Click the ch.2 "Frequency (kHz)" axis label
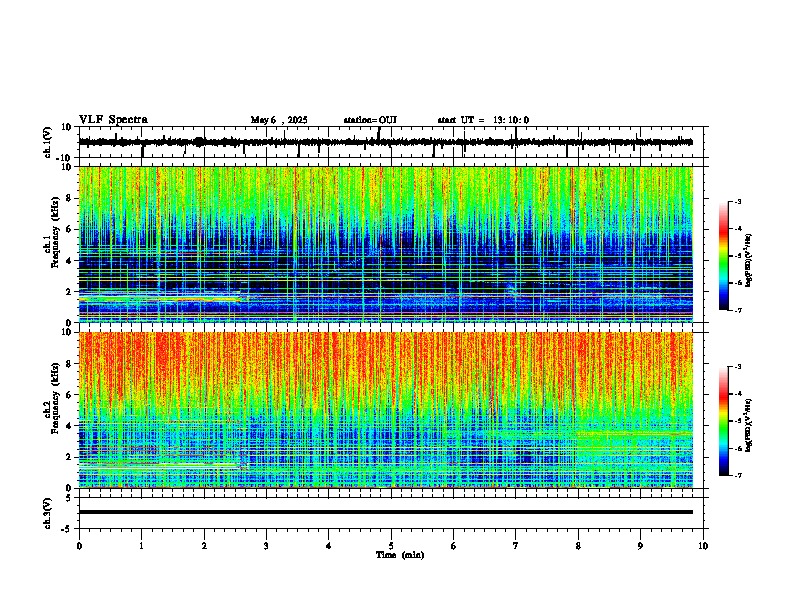Viewport: 792px width, 612px height. (55, 398)
